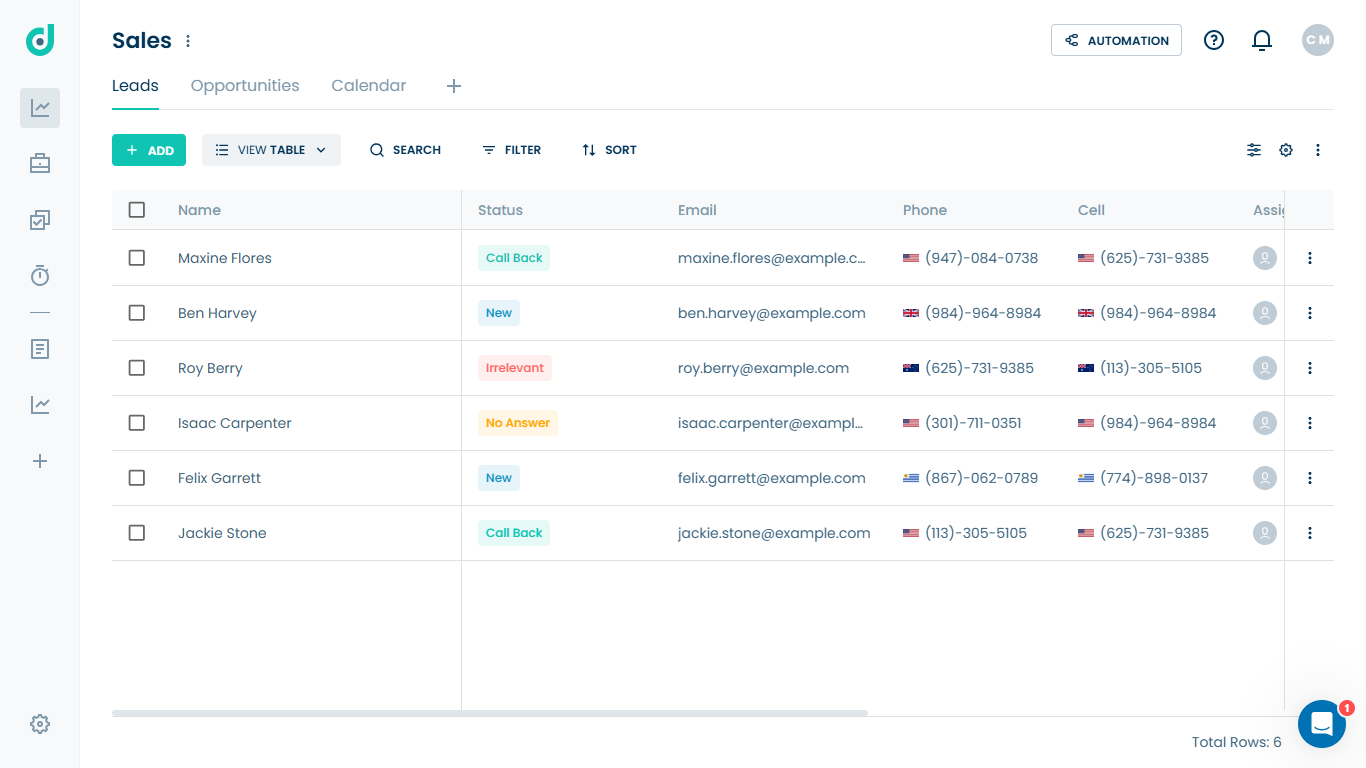
Task: Open the tasks checklist sidebar icon
Action: coord(40,220)
